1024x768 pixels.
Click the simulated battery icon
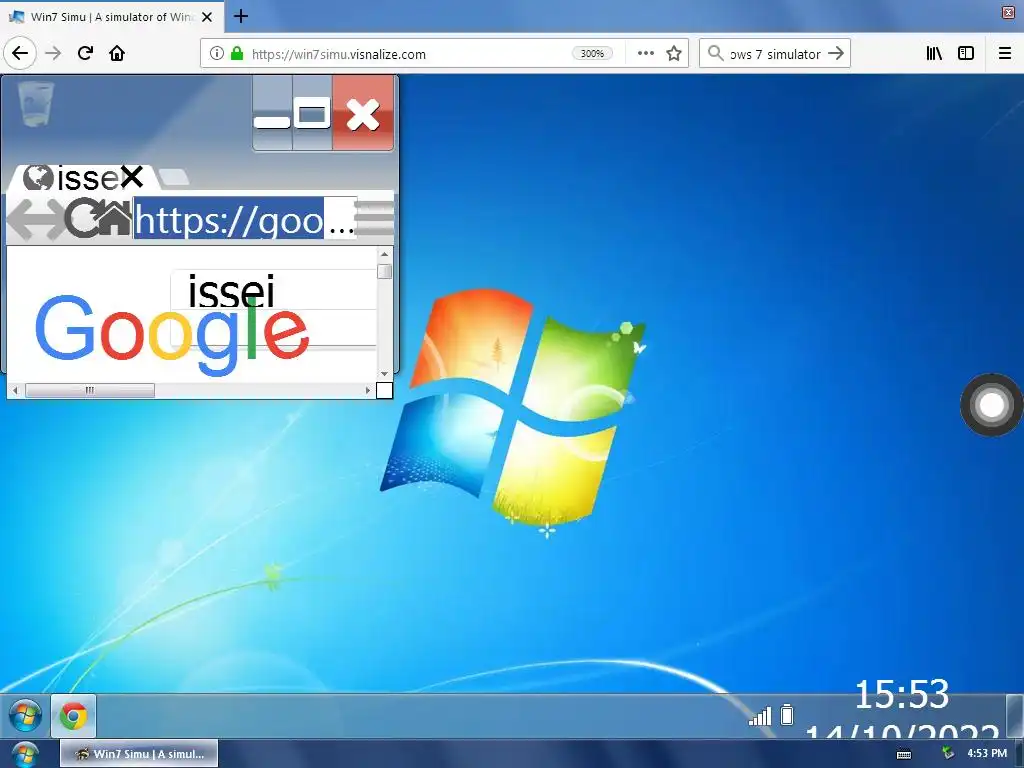pos(788,714)
